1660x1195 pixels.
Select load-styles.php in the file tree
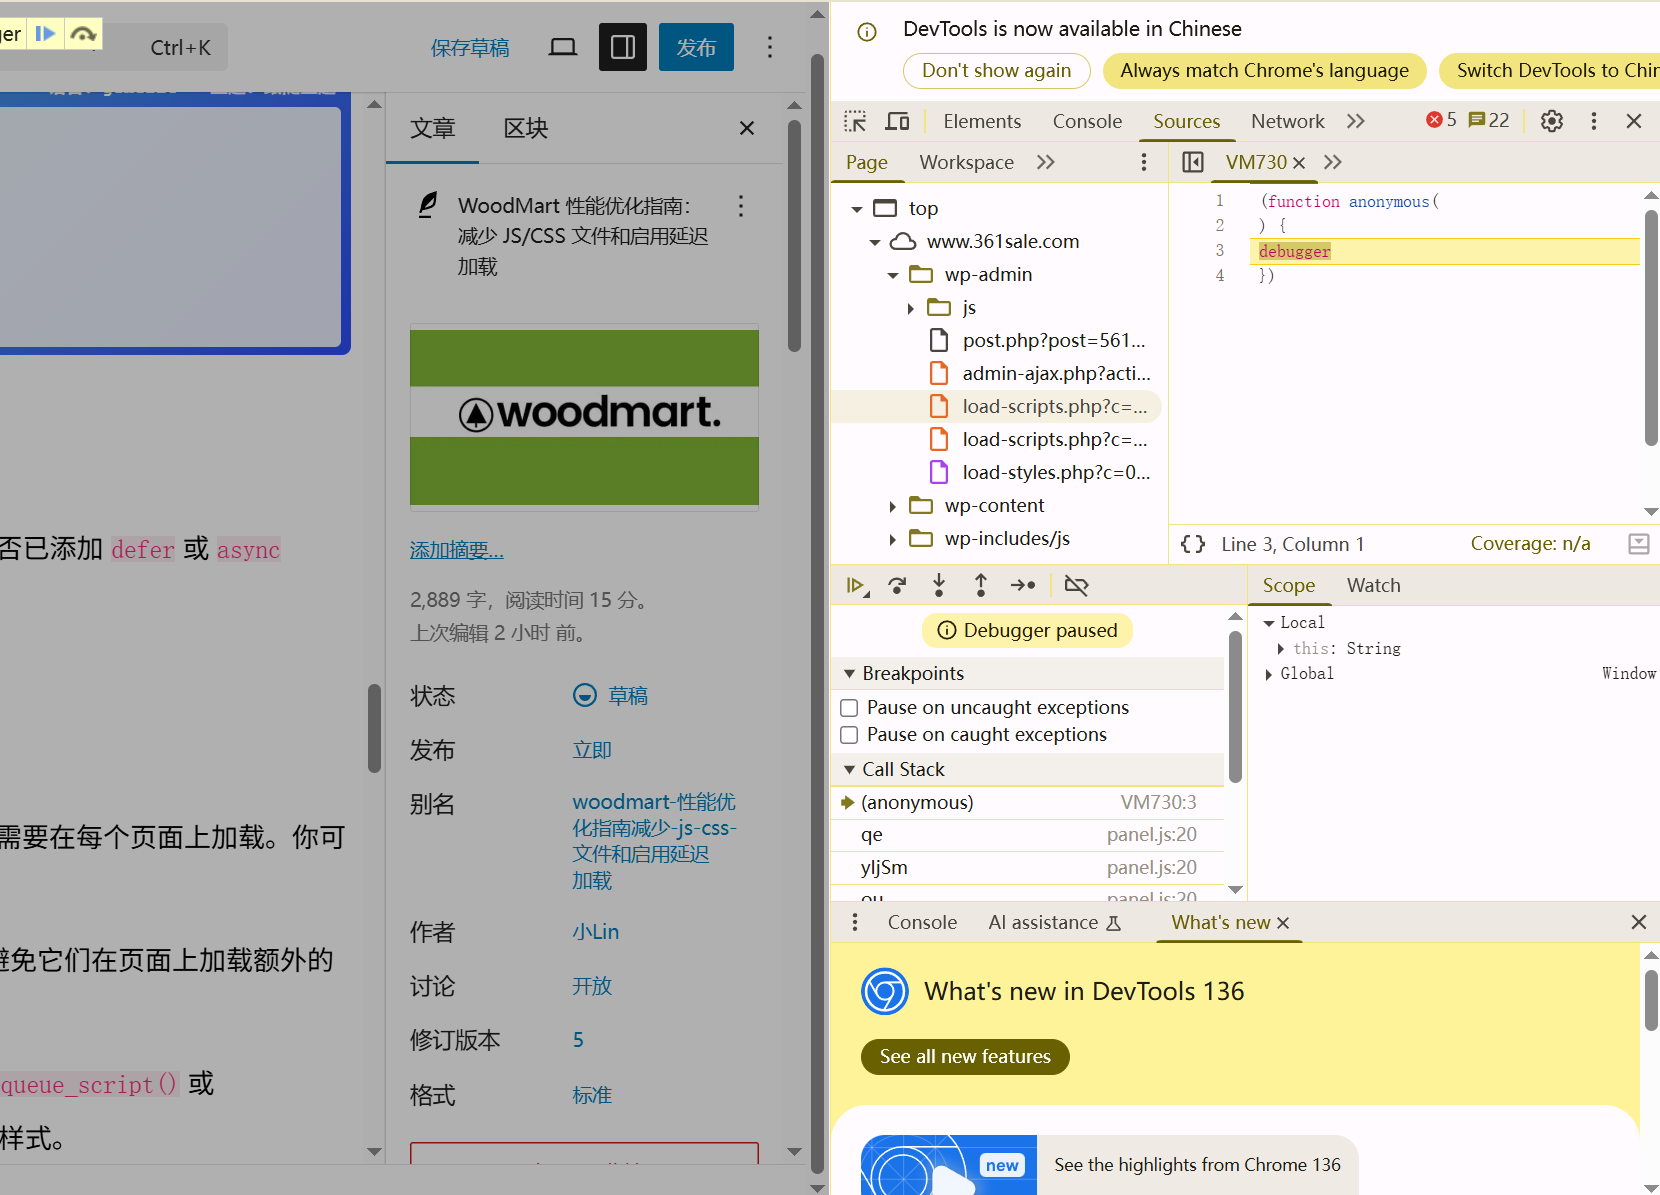(1054, 472)
